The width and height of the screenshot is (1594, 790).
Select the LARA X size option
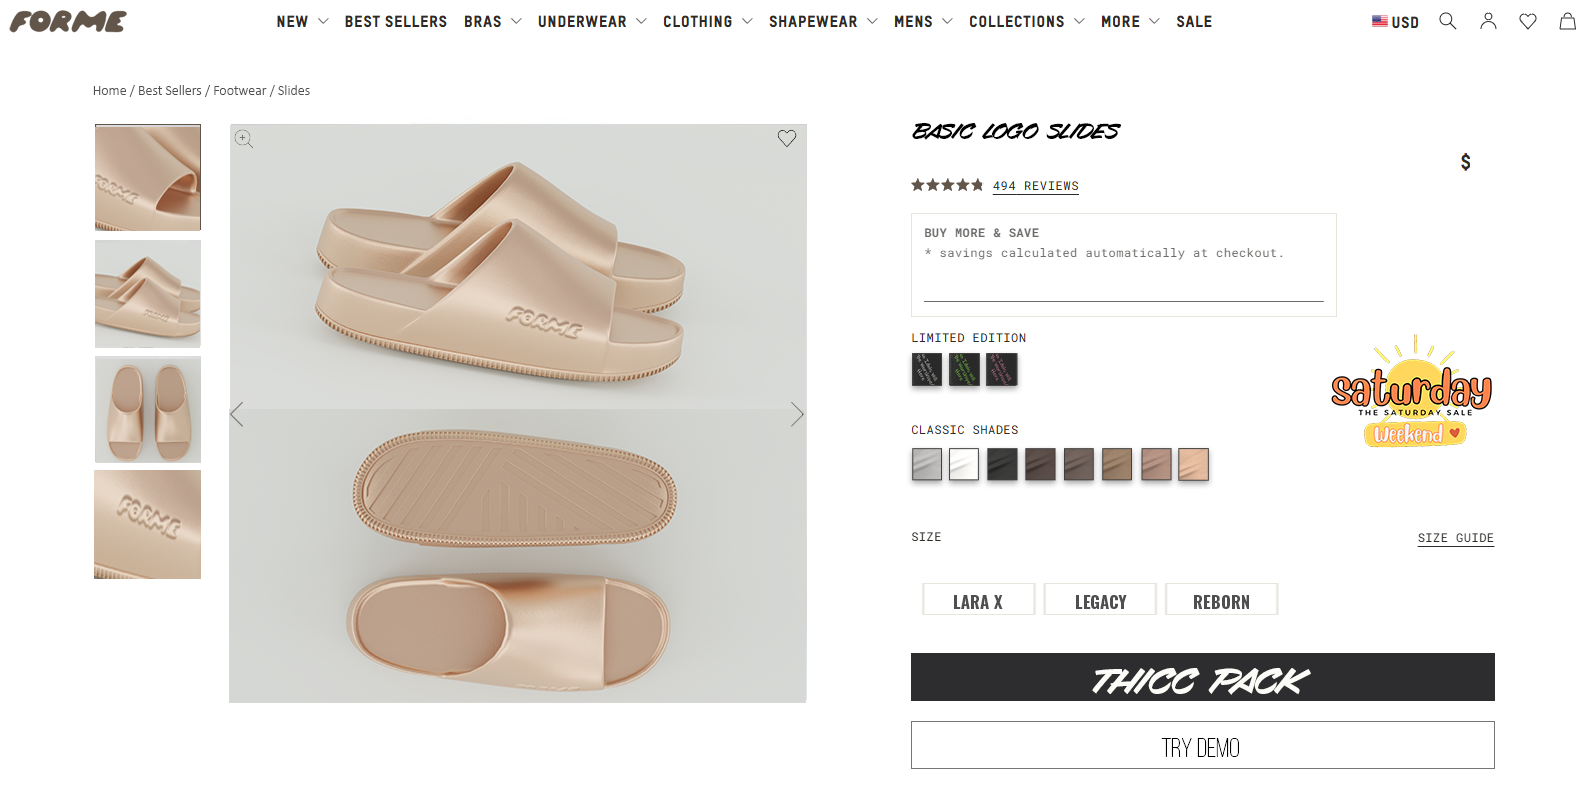pos(978,600)
